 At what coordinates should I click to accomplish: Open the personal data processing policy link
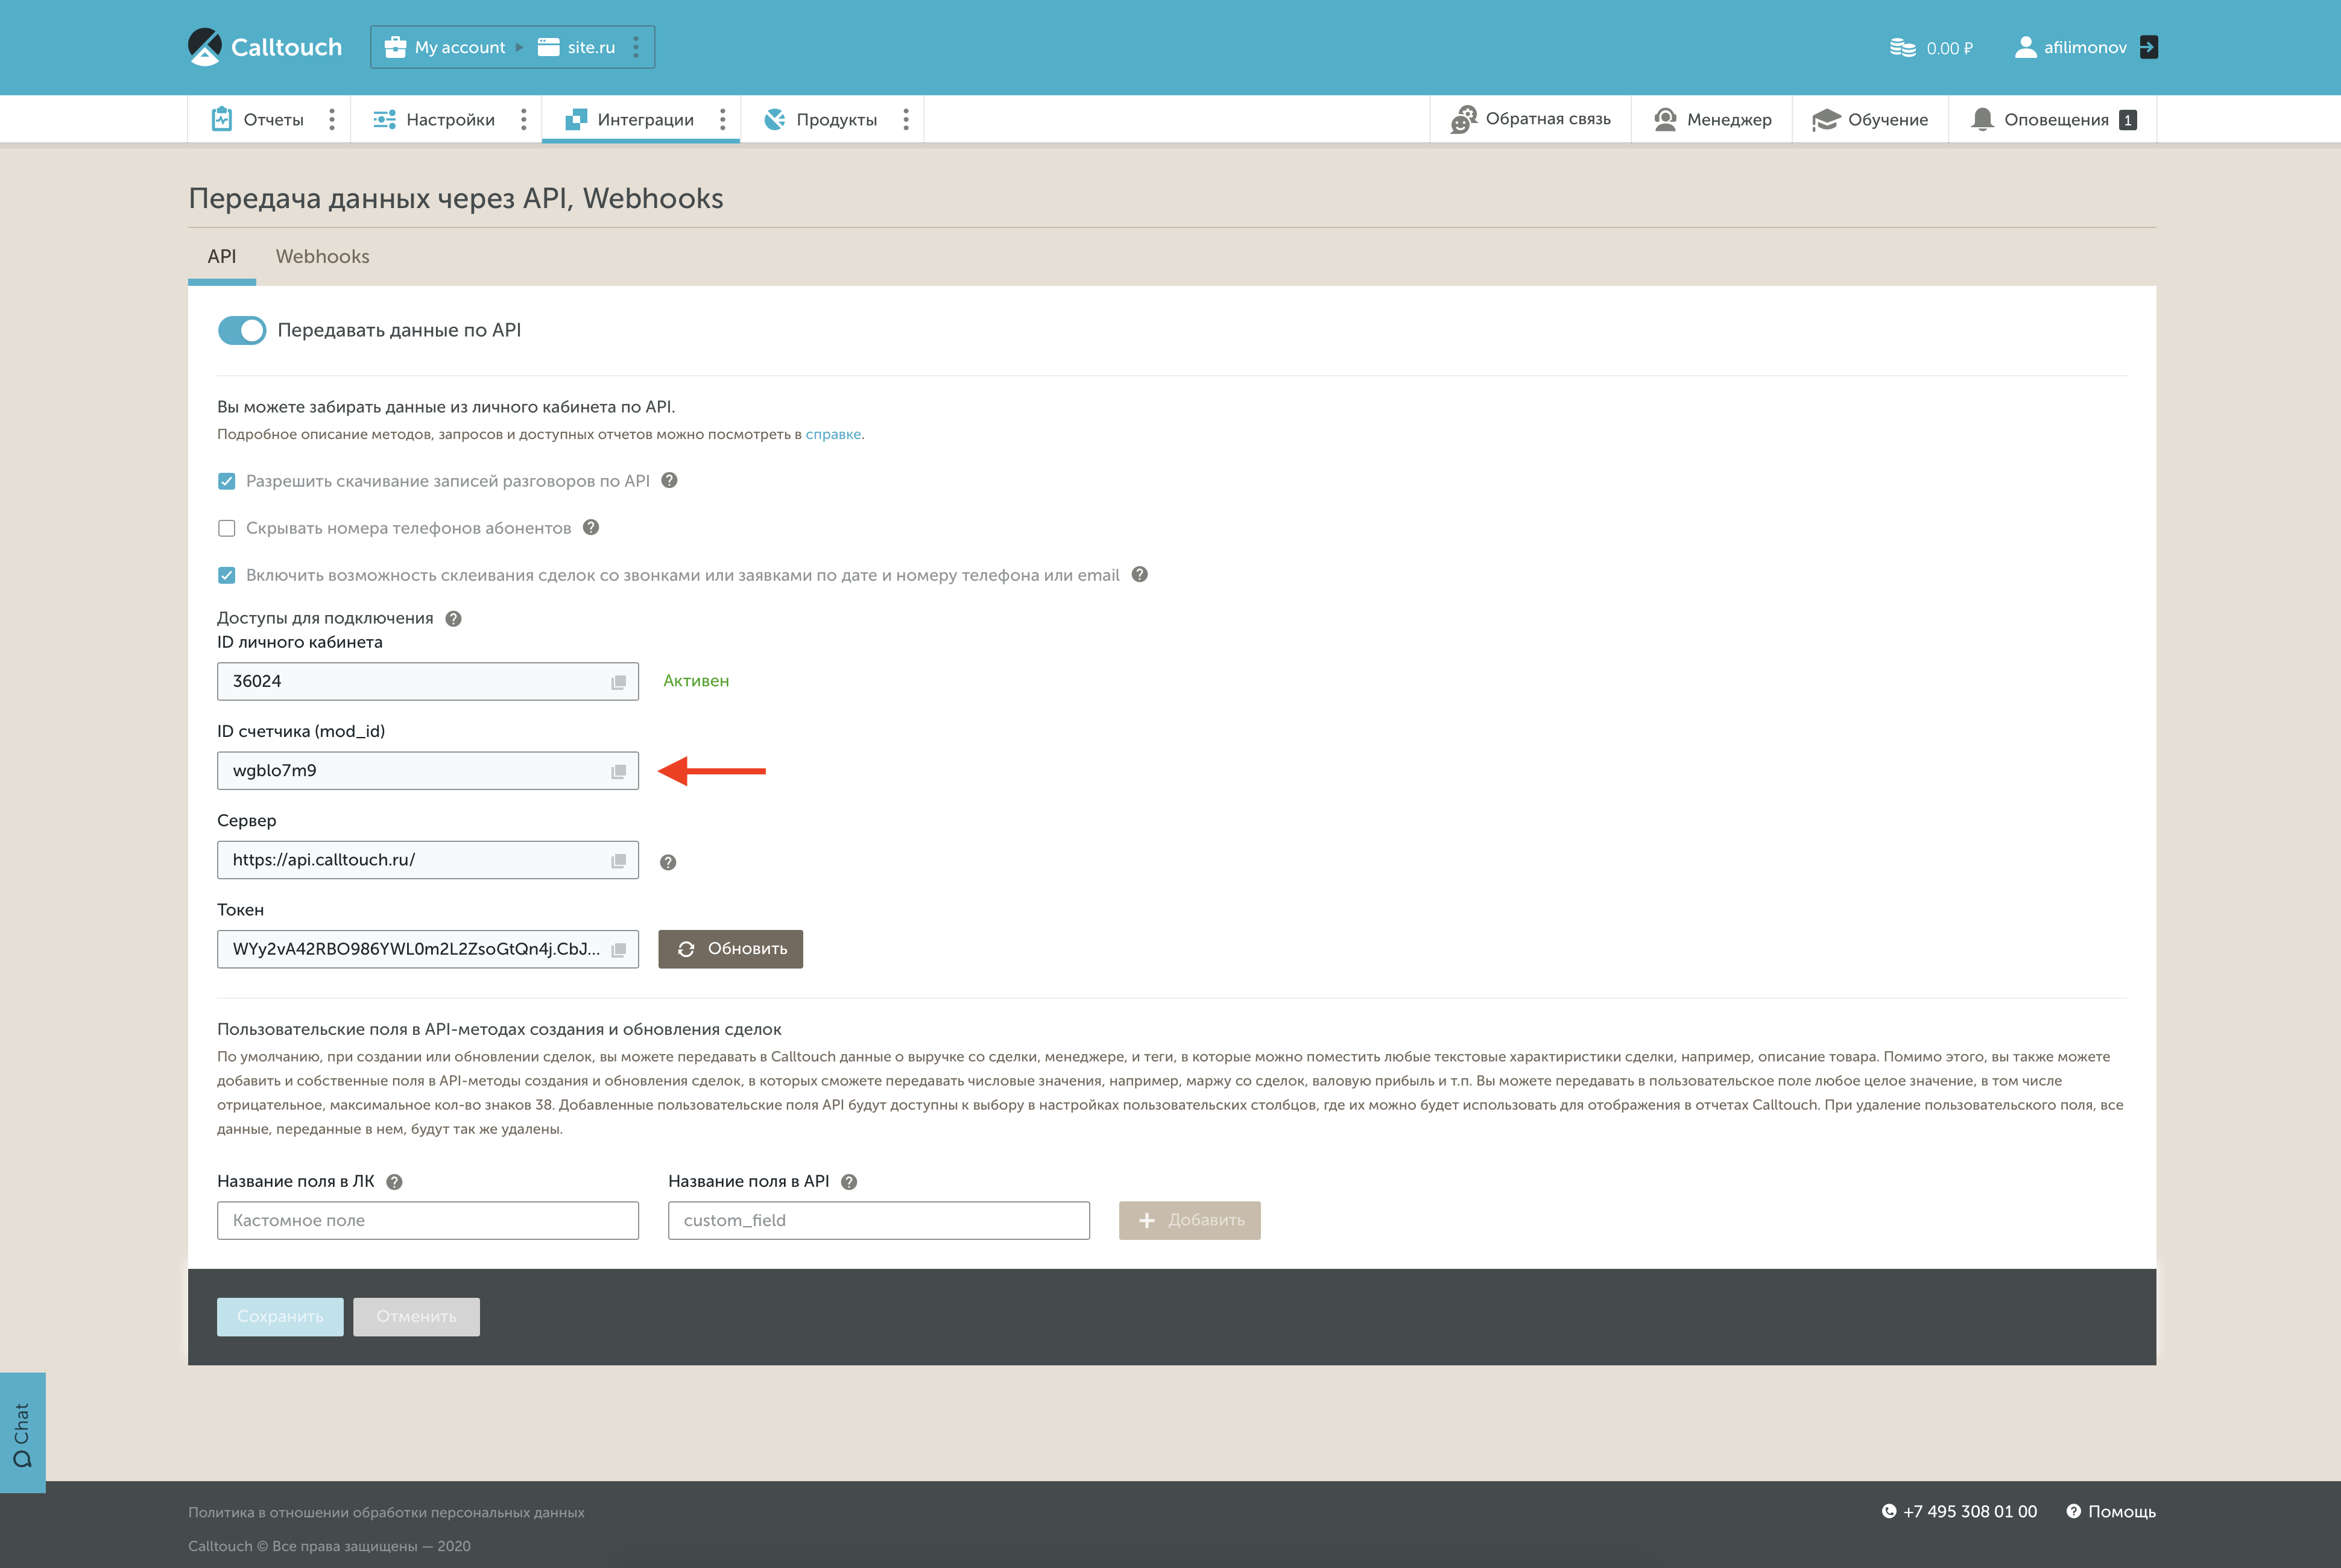pos(386,1512)
